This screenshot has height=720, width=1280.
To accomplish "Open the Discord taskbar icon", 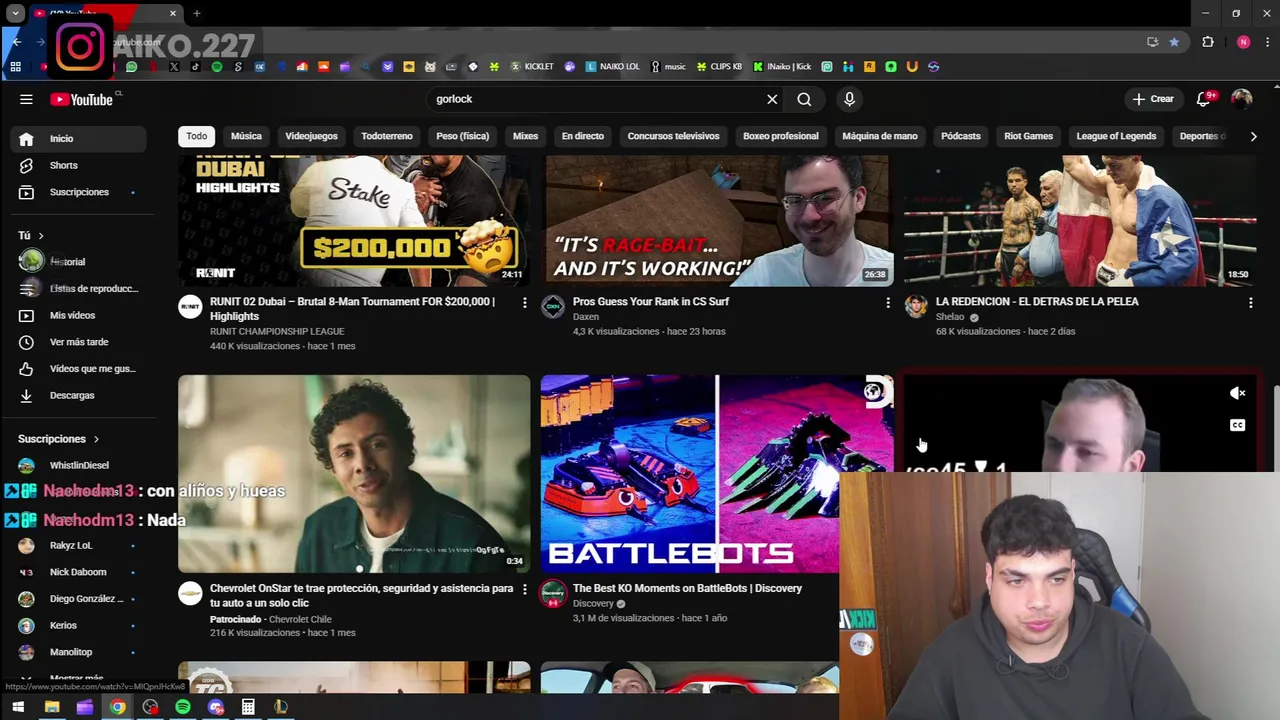I will coord(216,708).
